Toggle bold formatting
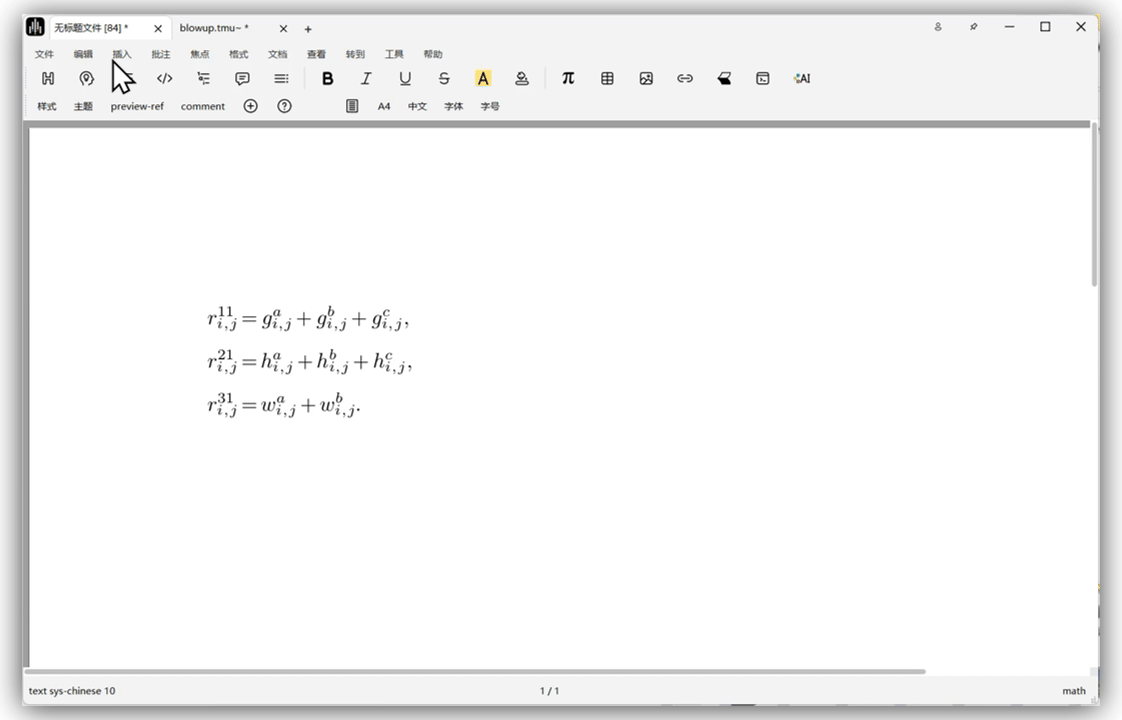The height and width of the screenshot is (720, 1122). tap(327, 78)
